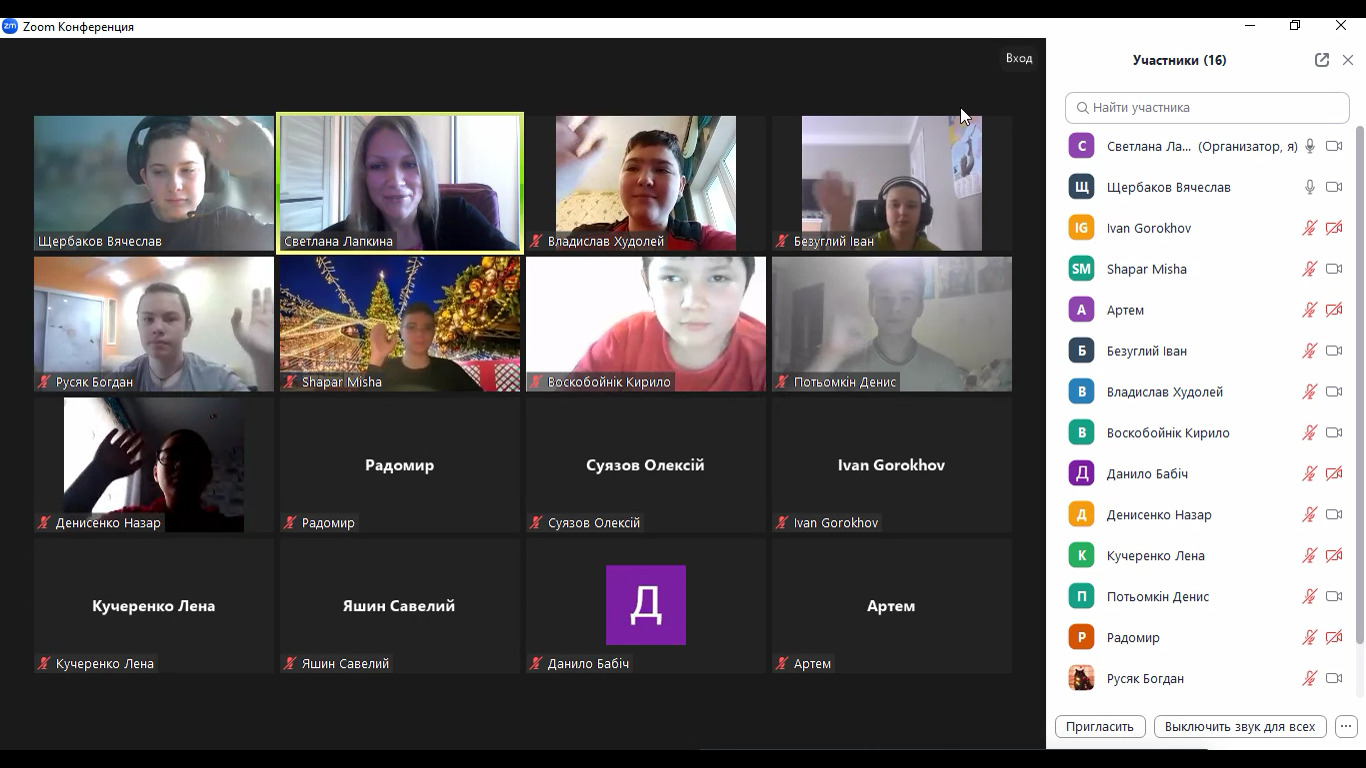This screenshot has width=1366, height=768.
Task: Click Zoom logo in title bar
Action: (x=10, y=27)
